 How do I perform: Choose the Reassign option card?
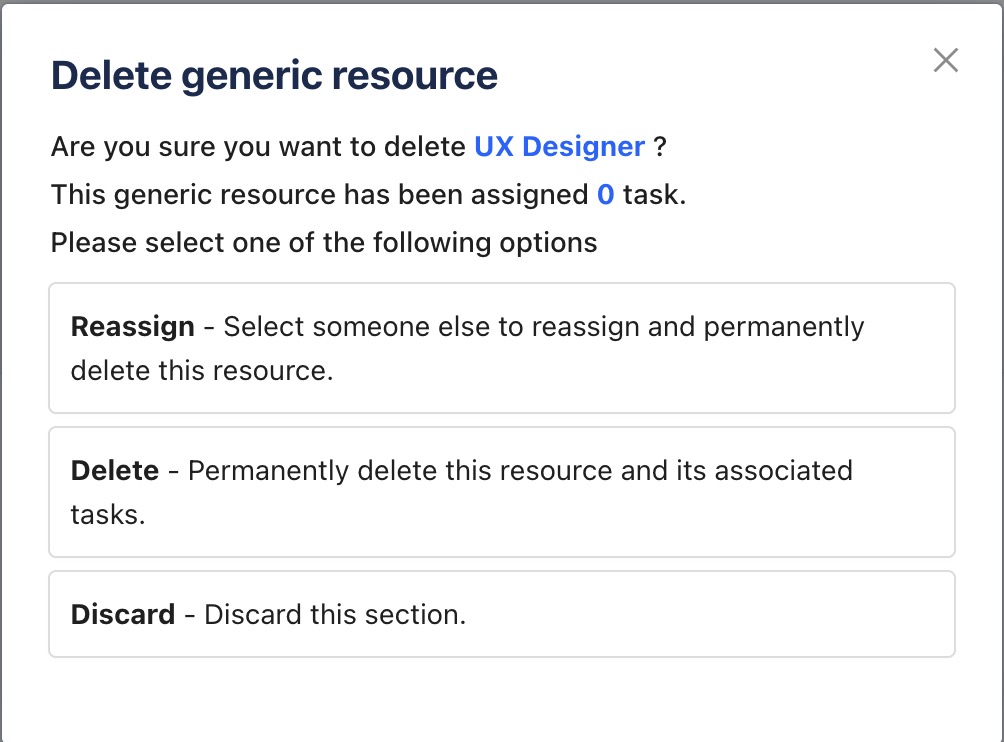pos(501,348)
